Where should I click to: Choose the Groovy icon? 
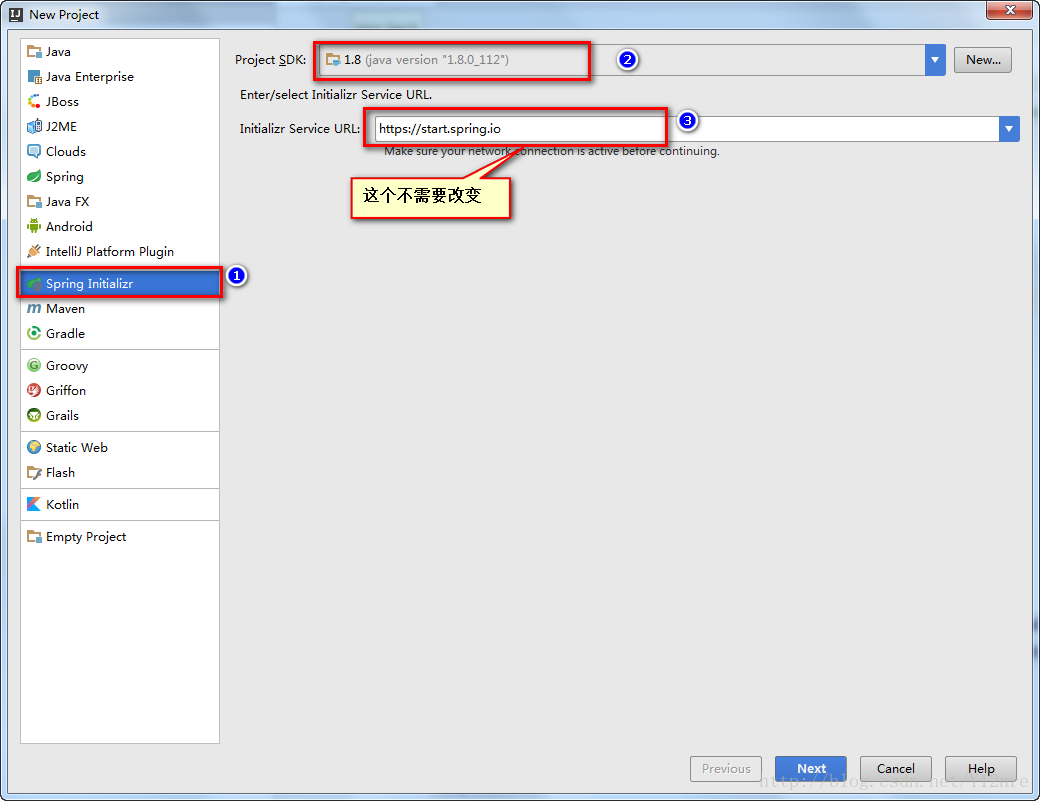pyautogui.click(x=34, y=365)
